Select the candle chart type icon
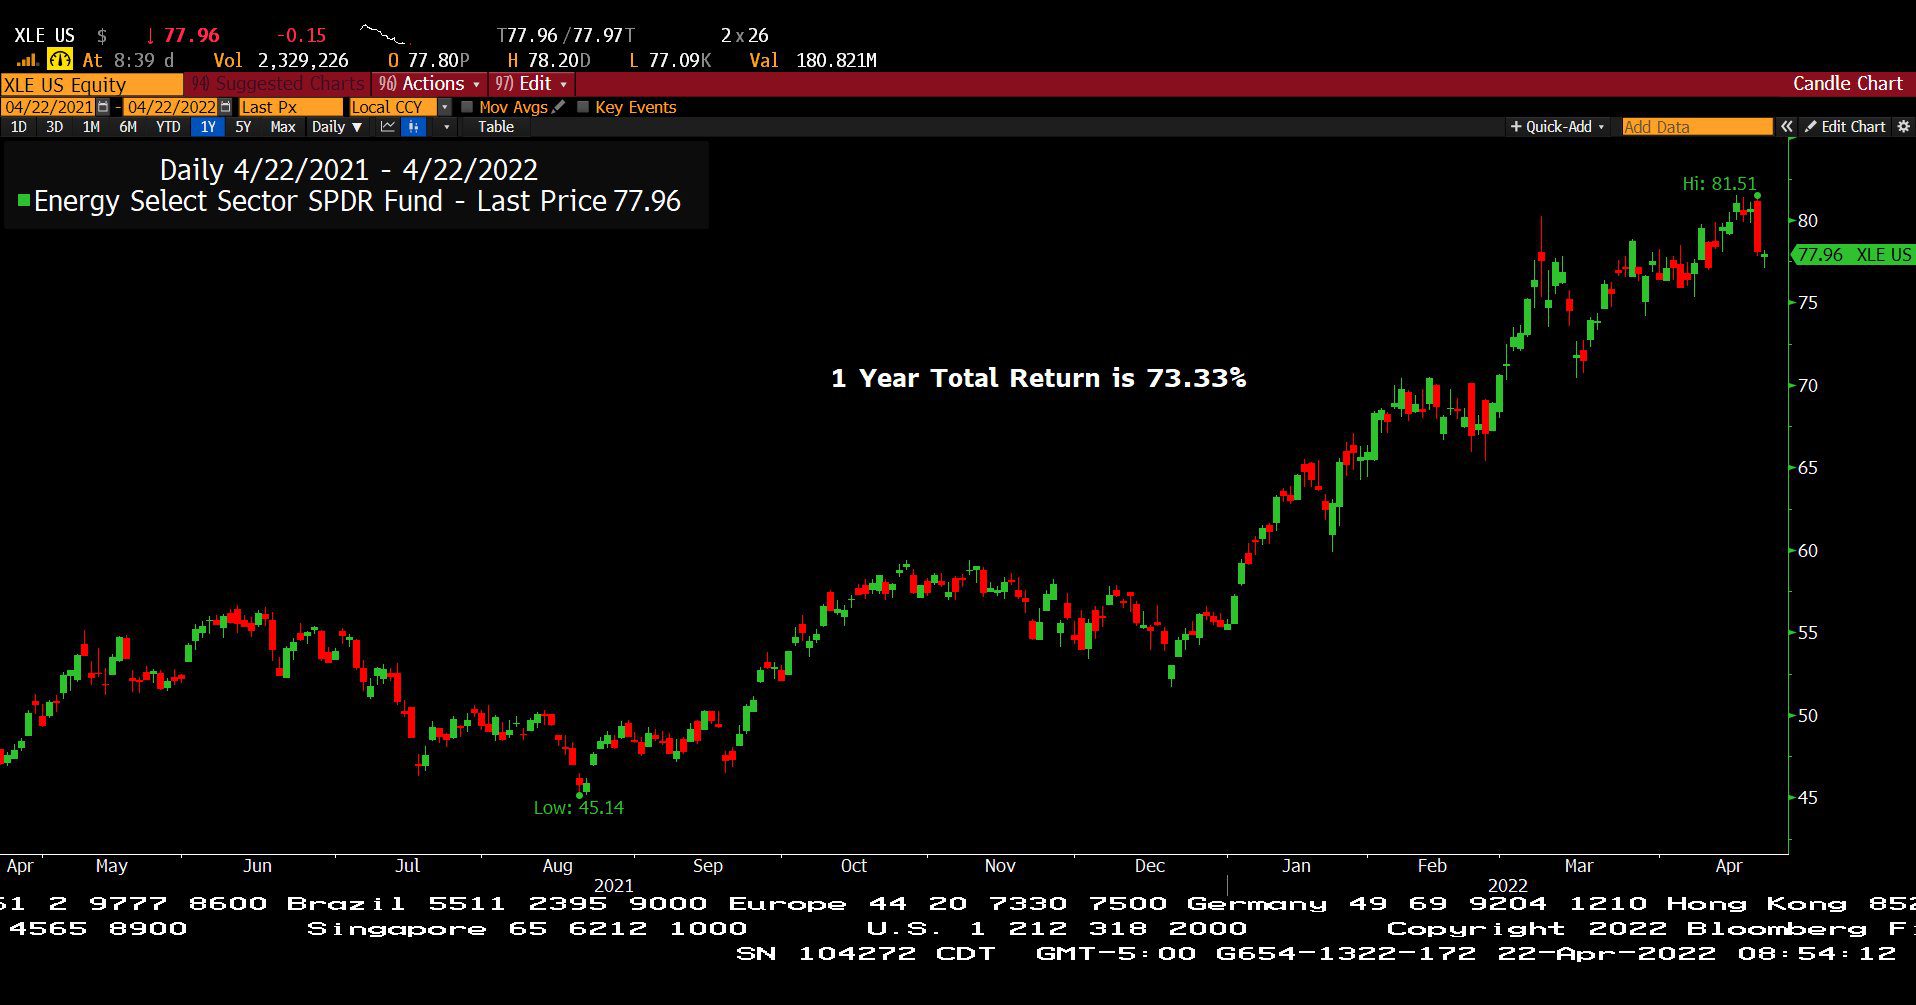1916x1005 pixels. point(413,127)
